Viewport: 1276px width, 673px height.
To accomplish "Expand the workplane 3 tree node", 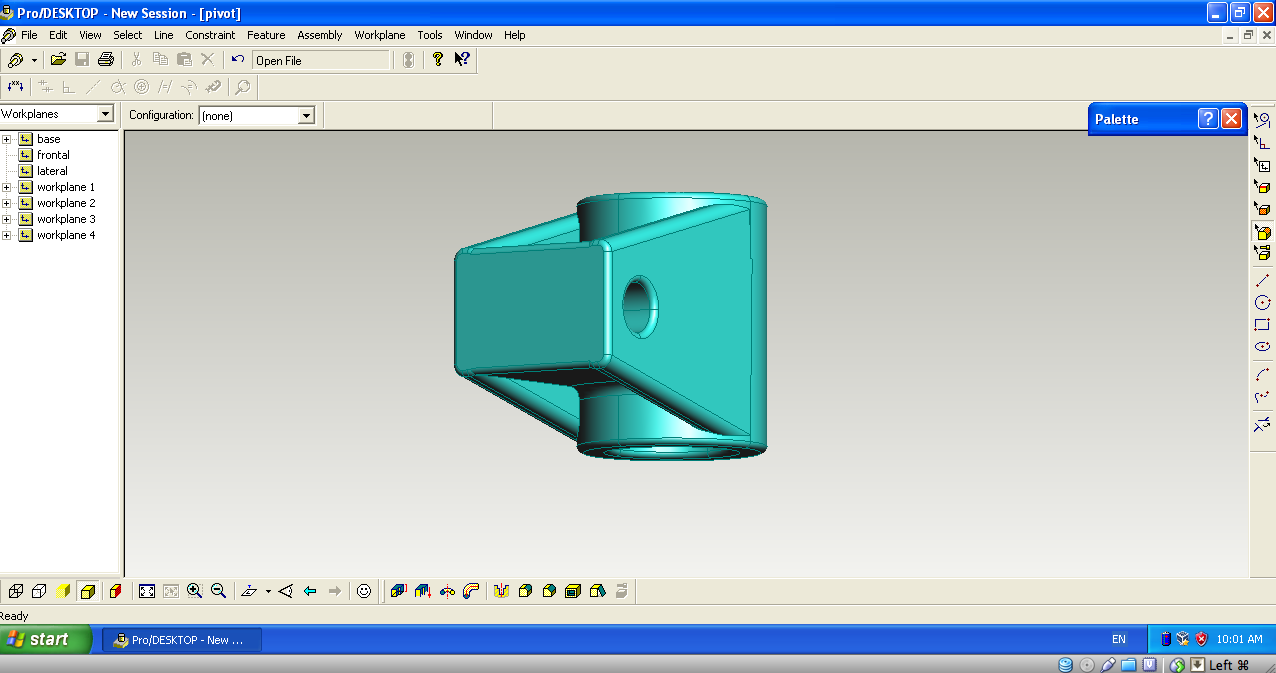I will tap(7, 219).
